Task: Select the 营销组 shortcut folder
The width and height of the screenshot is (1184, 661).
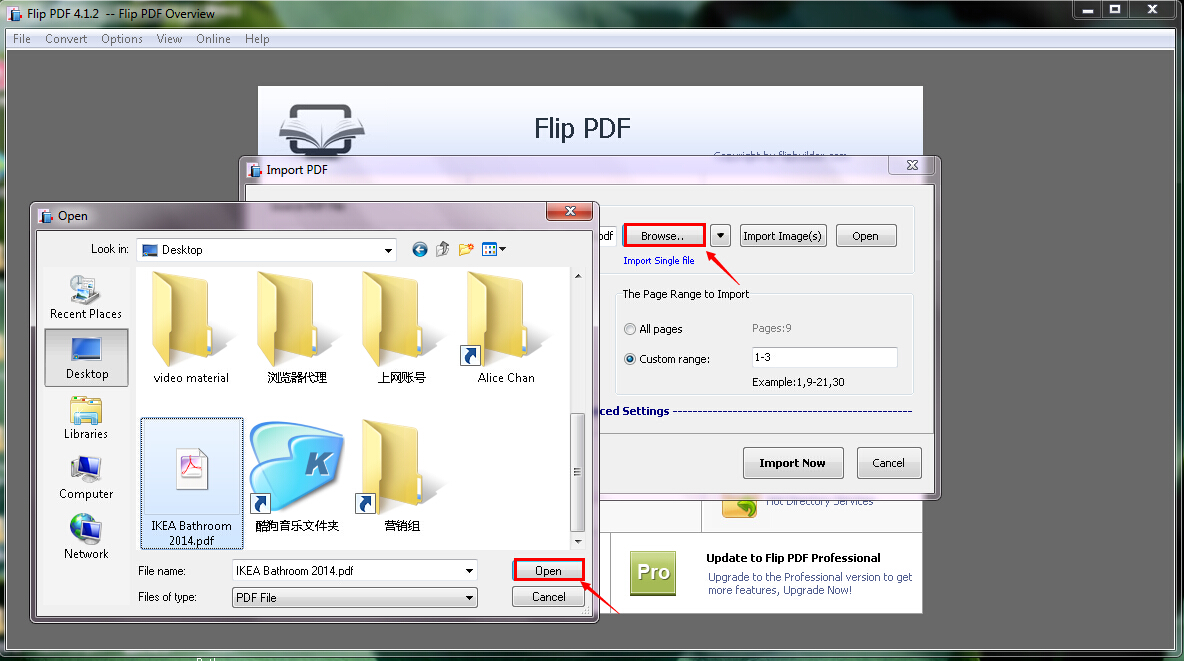Action: click(401, 477)
